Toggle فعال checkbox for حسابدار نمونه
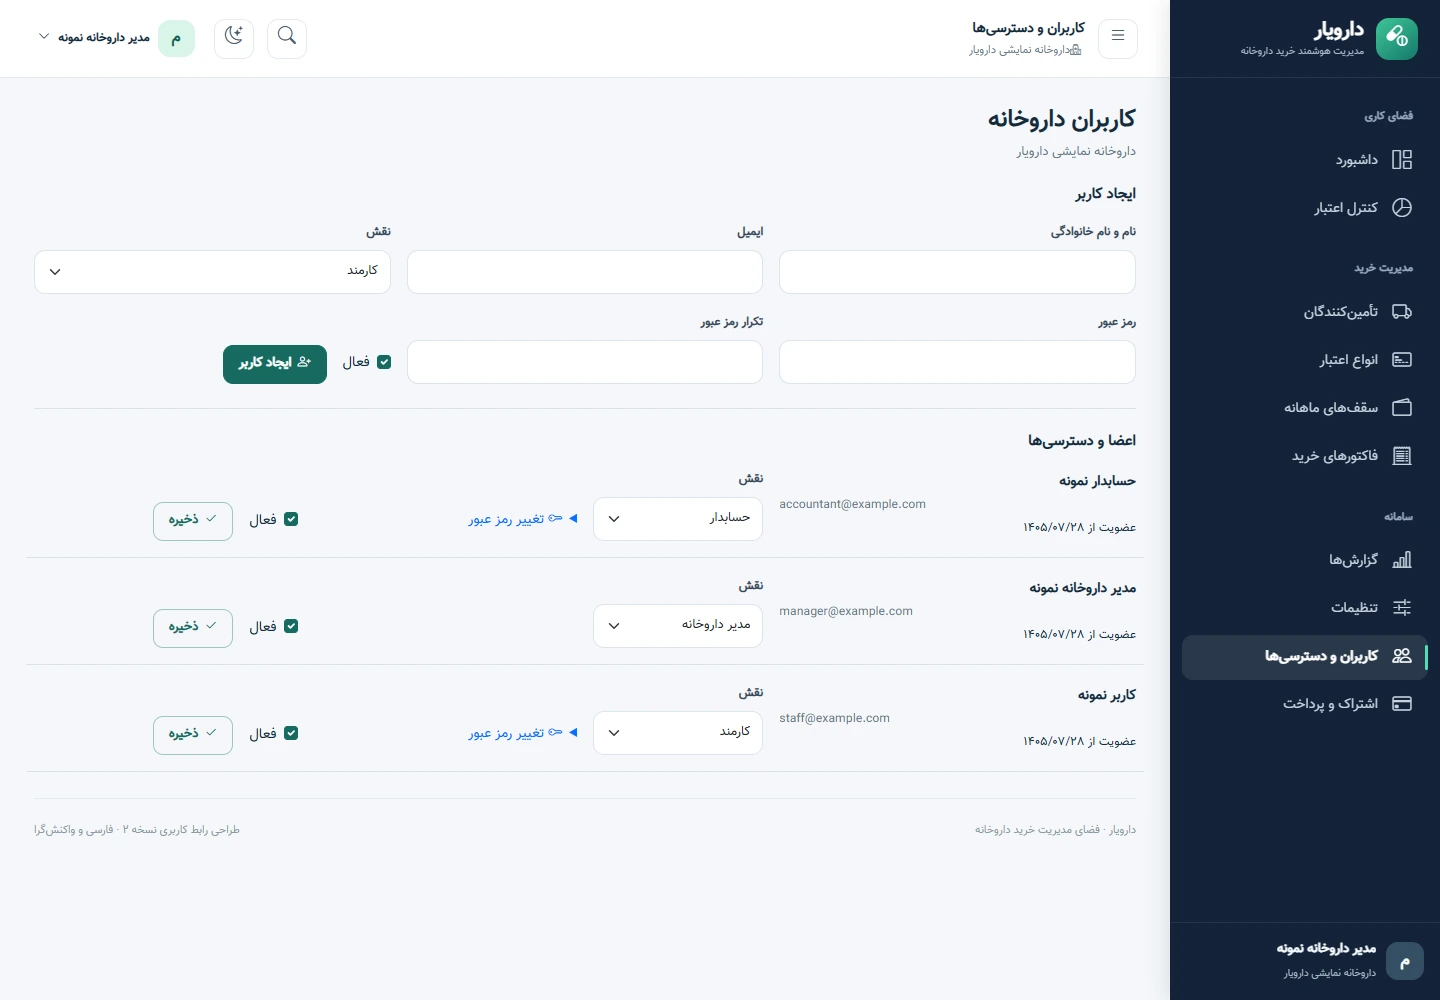Screen dimensions: 1440x1000 (x=291, y=519)
